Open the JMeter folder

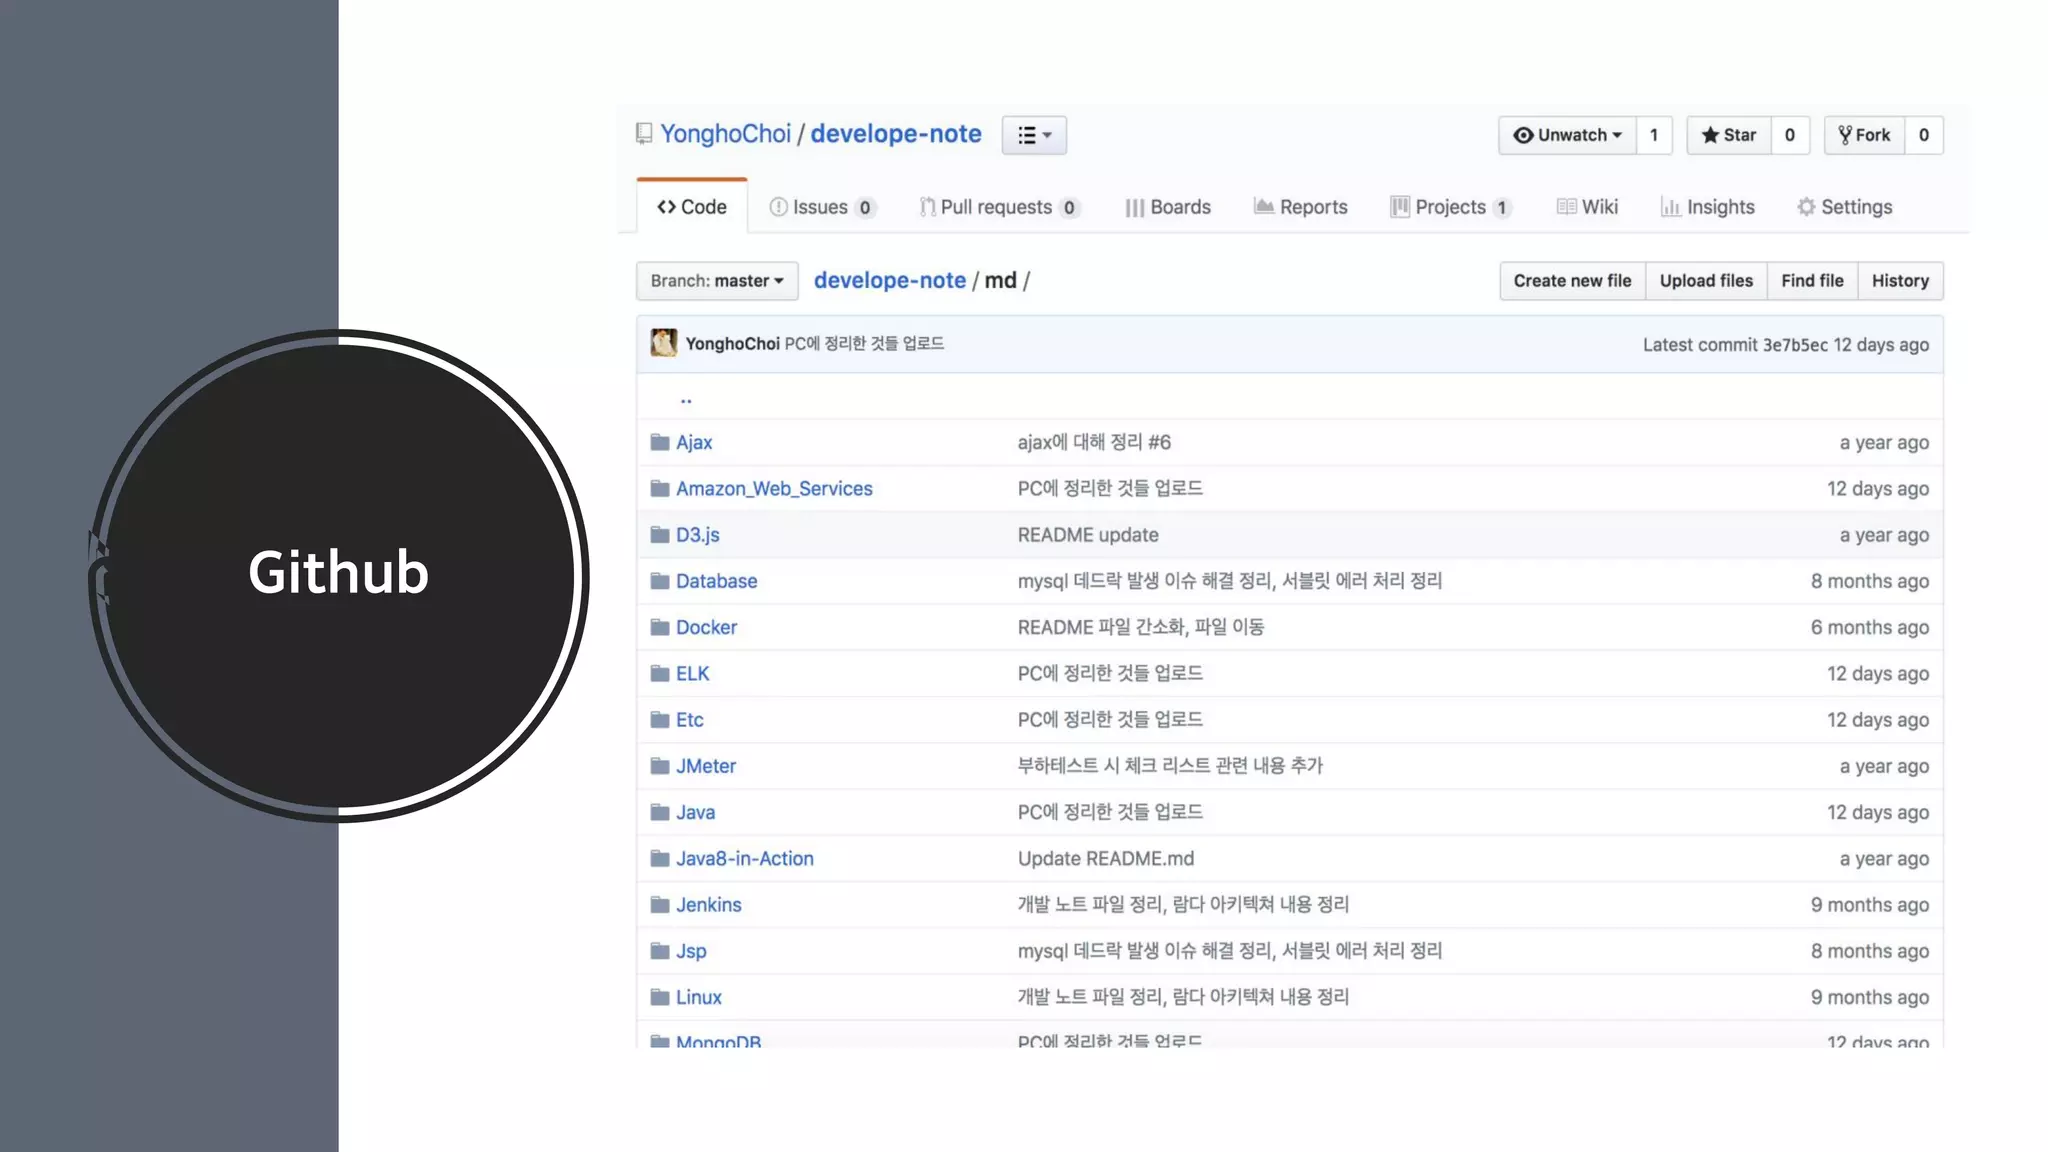click(706, 766)
